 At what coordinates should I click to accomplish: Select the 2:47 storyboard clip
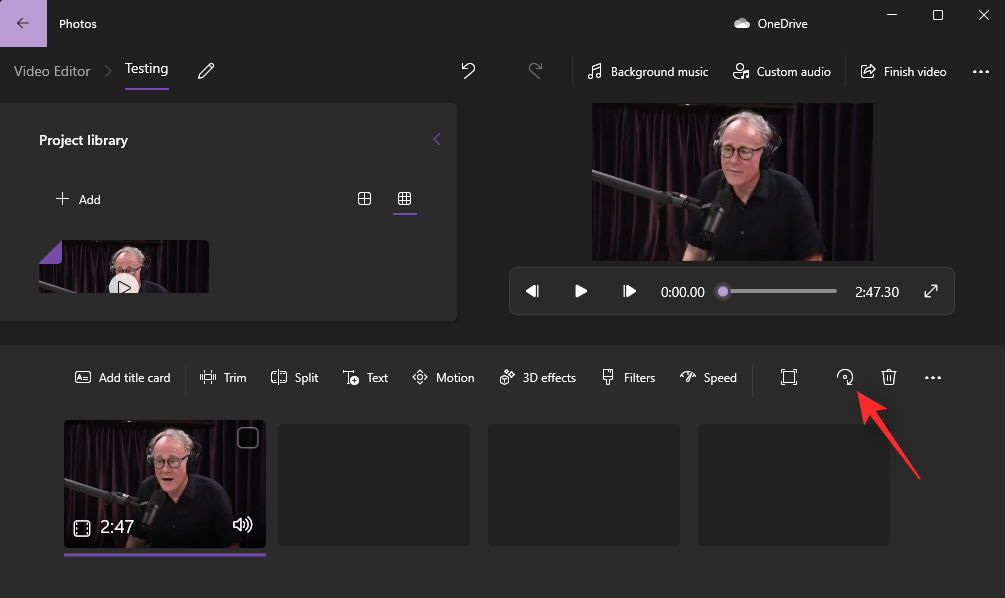click(x=165, y=484)
